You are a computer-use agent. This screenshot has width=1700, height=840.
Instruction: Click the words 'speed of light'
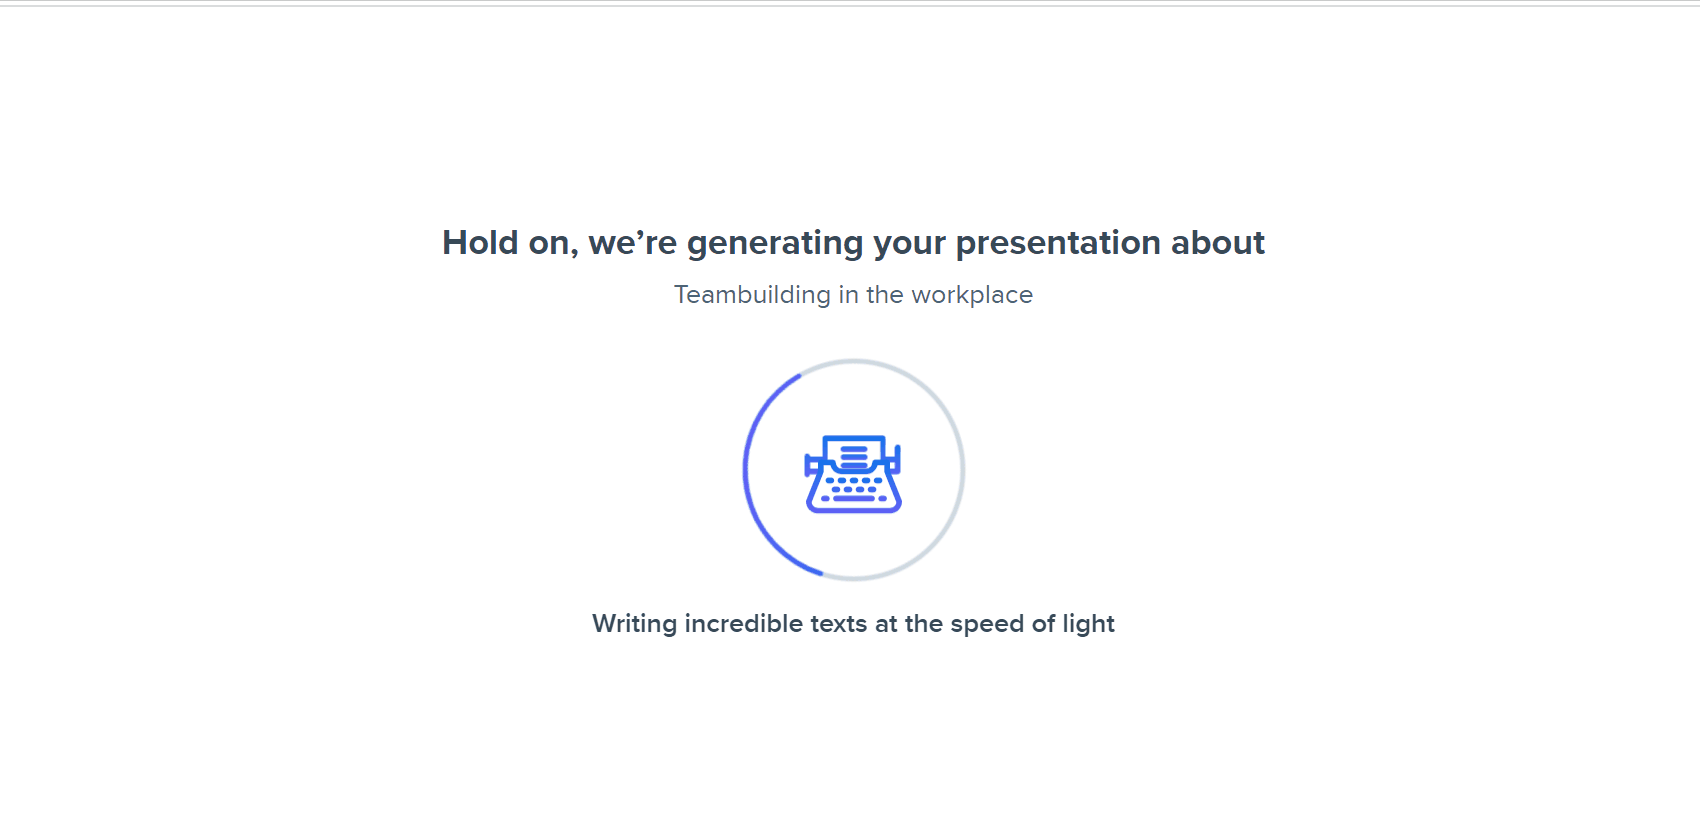(1032, 624)
